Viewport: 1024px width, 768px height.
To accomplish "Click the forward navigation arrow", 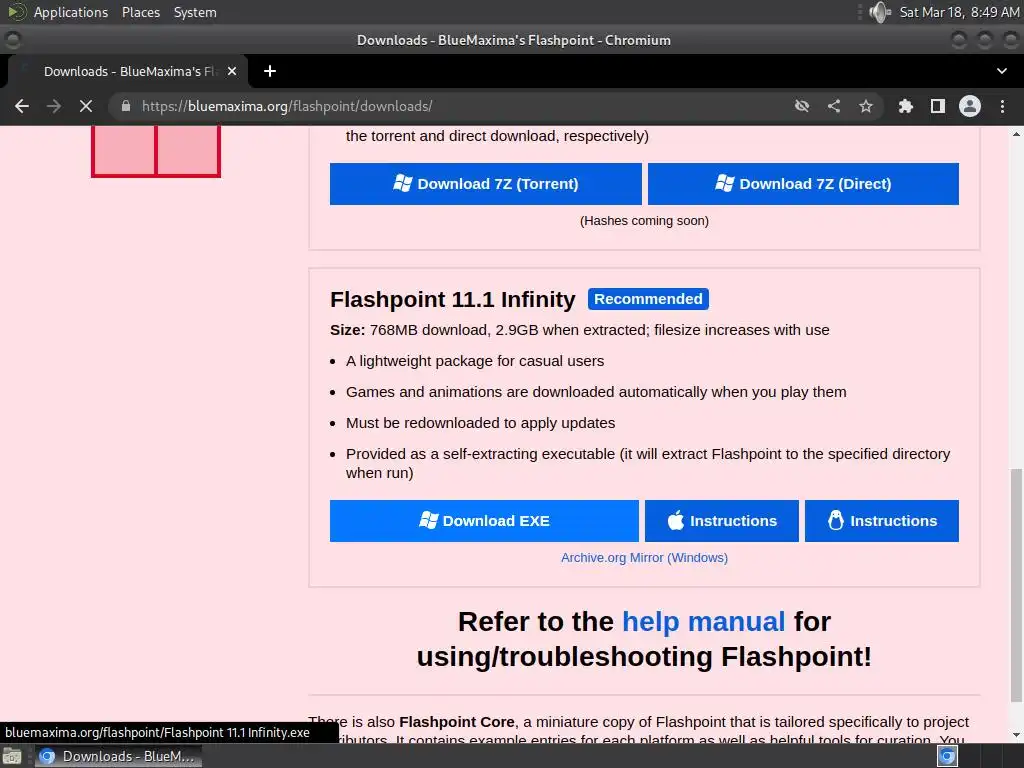I will click(x=54, y=106).
